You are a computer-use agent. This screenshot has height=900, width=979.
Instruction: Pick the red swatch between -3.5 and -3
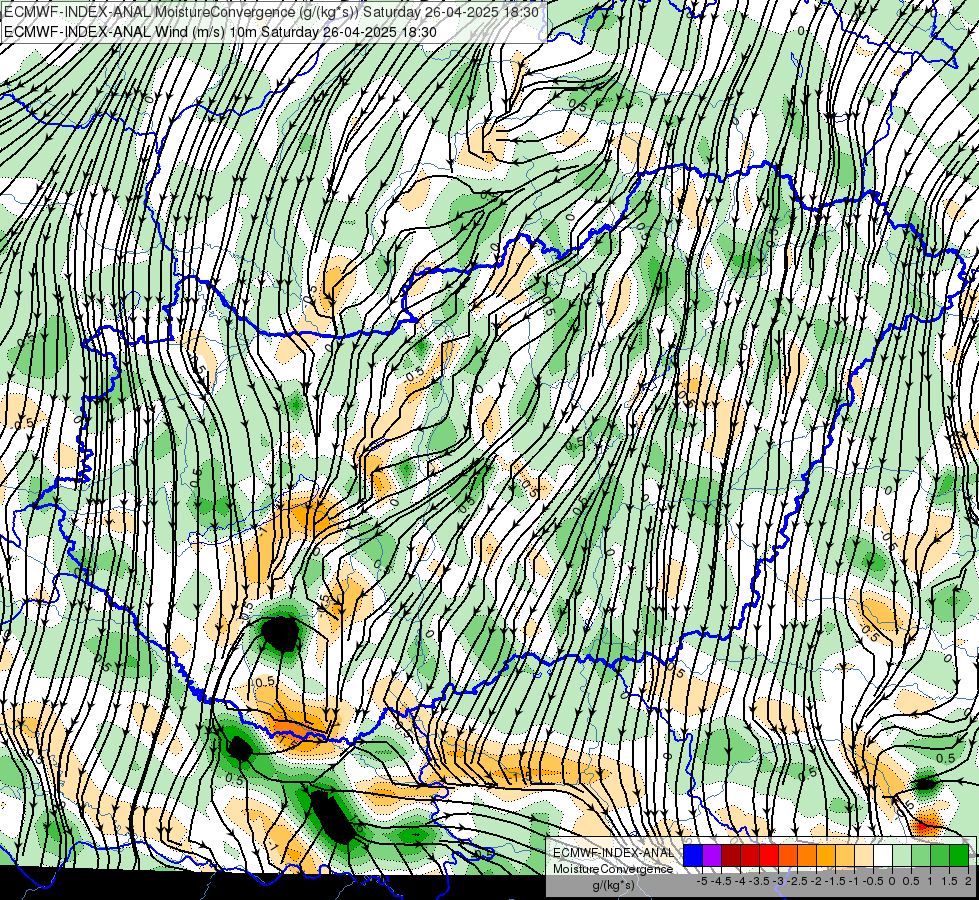(x=769, y=855)
